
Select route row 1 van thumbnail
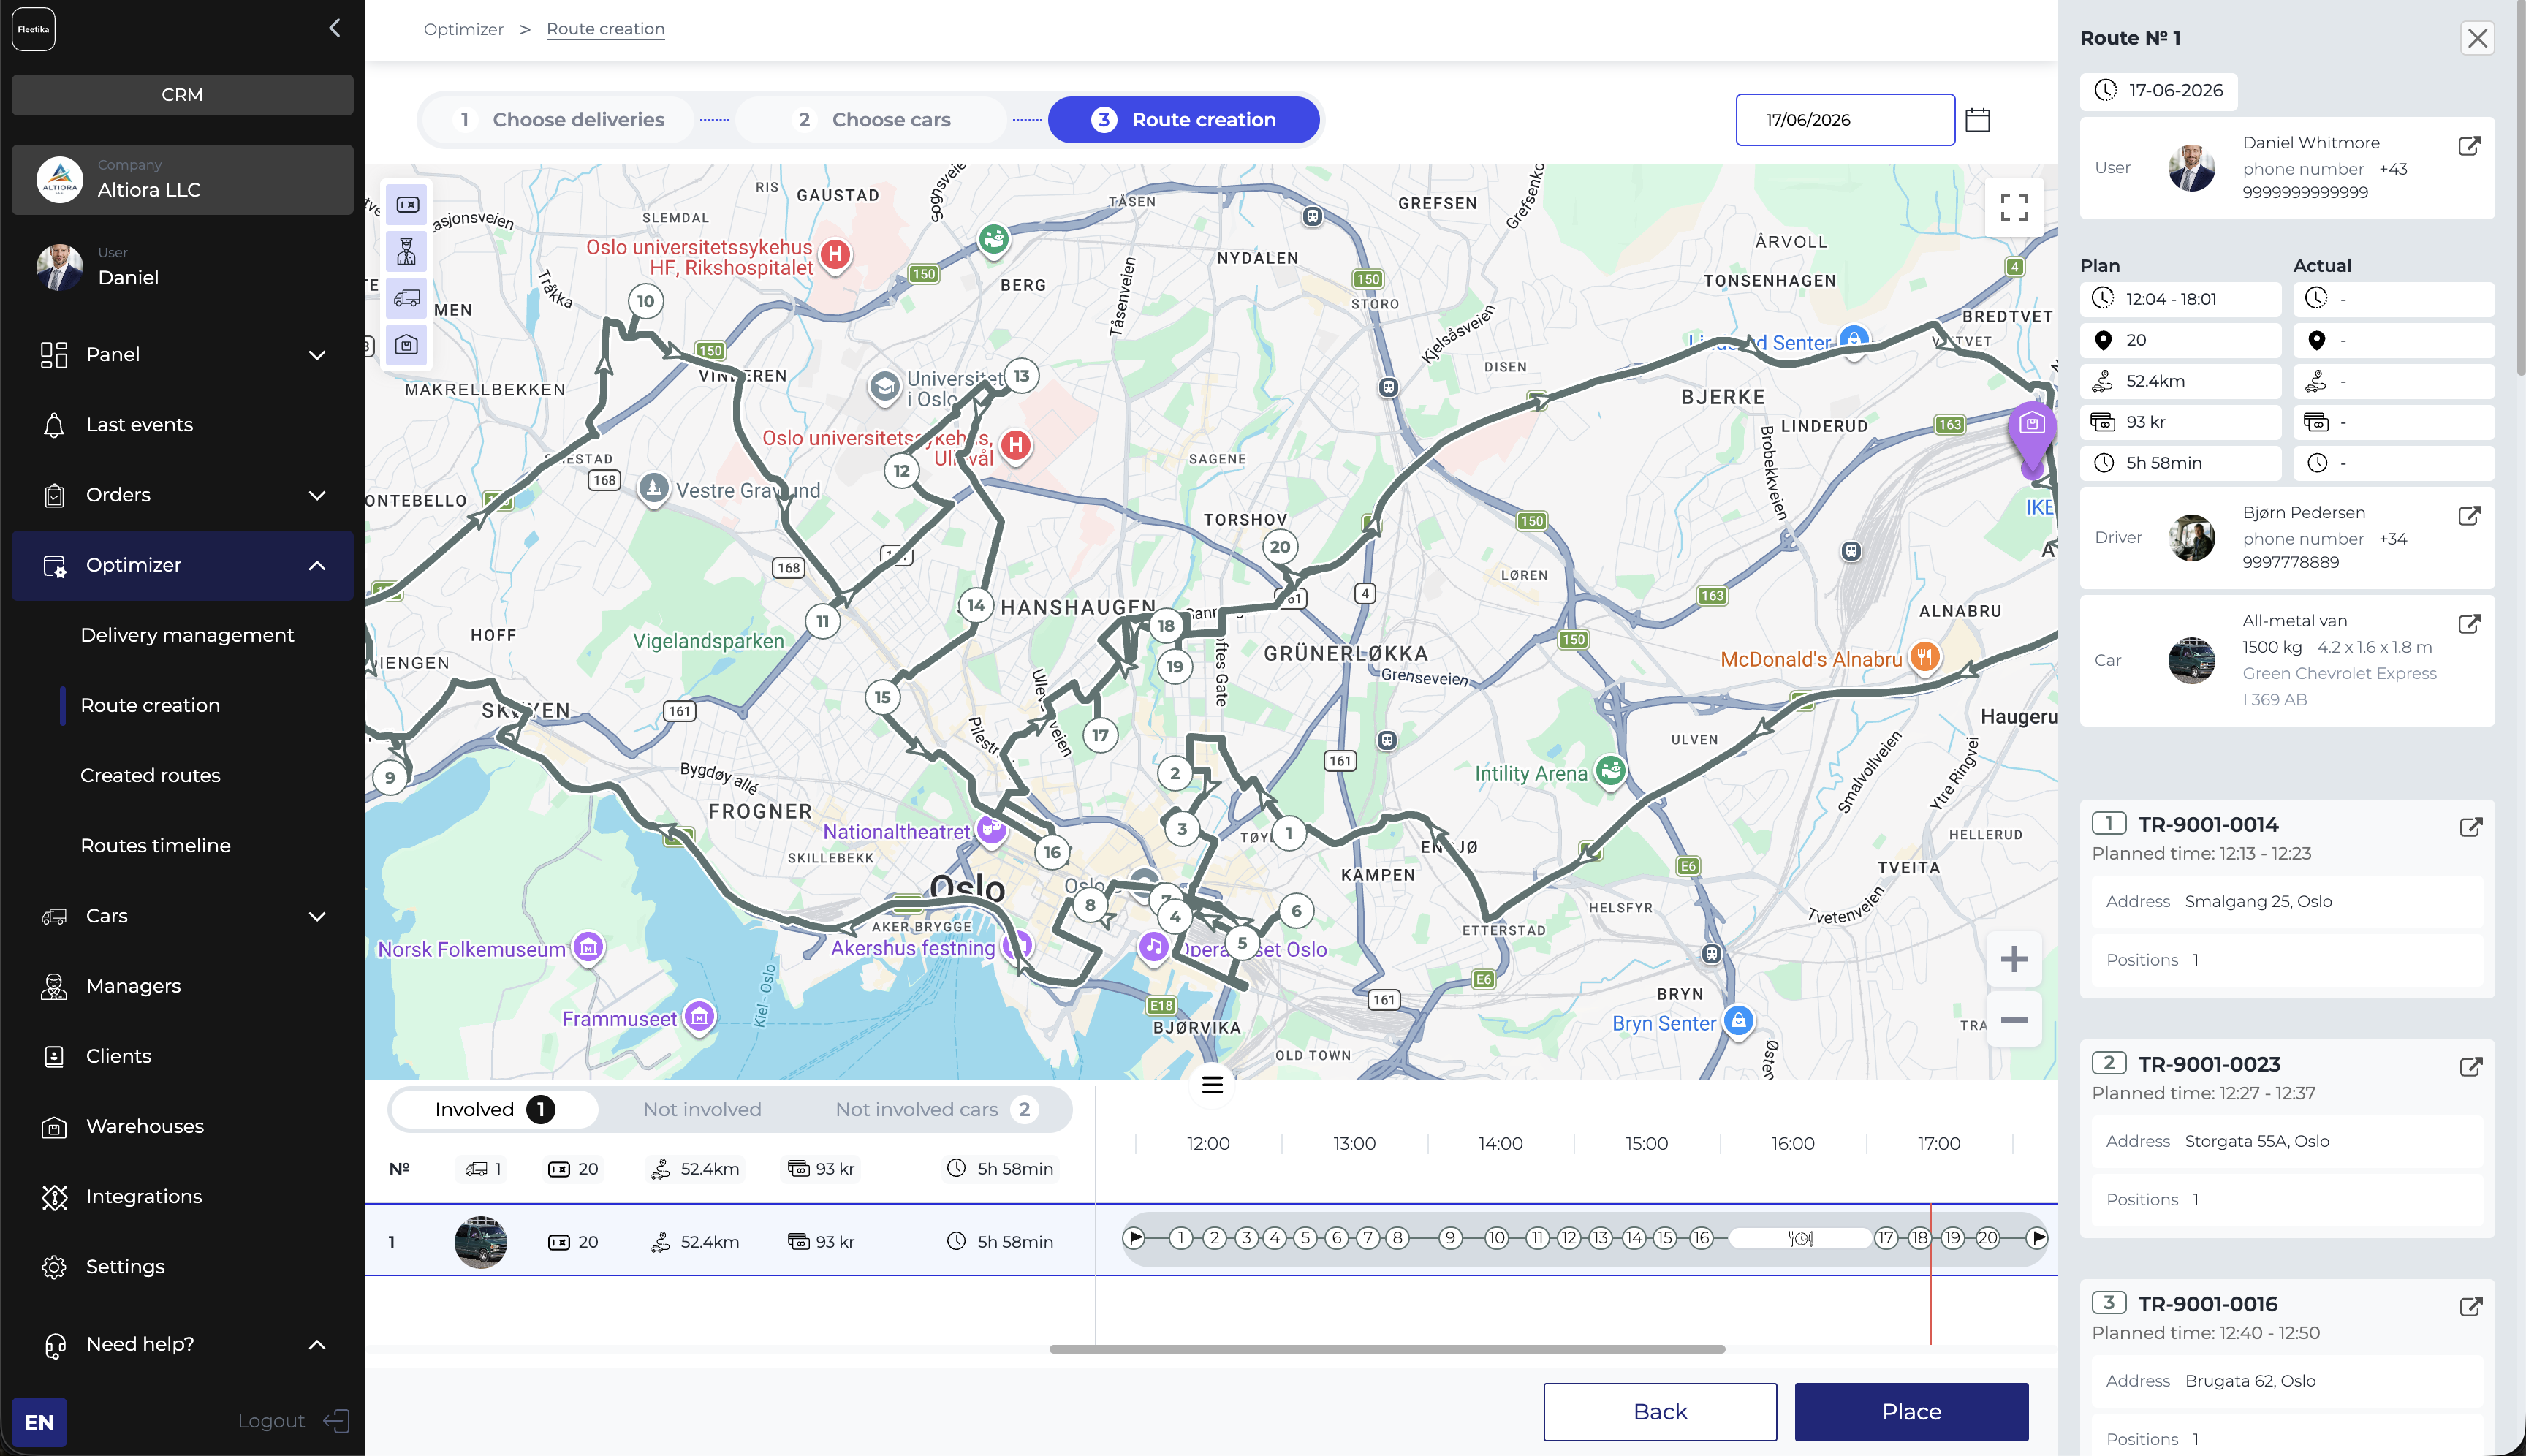pos(480,1242)
